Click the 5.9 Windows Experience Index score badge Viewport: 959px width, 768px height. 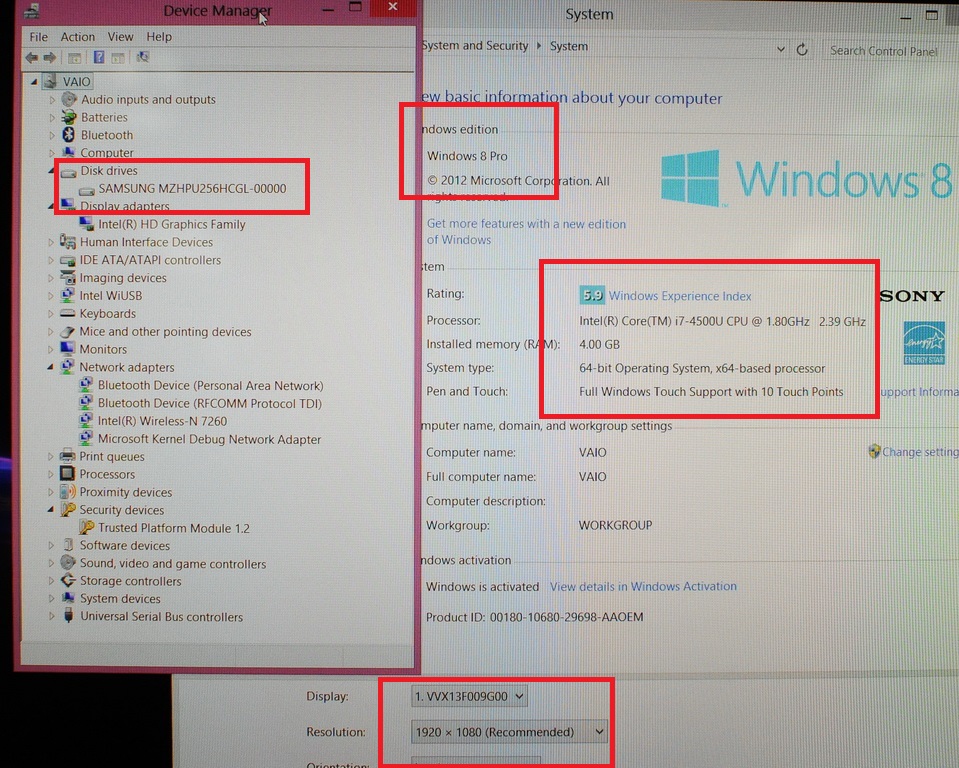(x=592, y=295)
